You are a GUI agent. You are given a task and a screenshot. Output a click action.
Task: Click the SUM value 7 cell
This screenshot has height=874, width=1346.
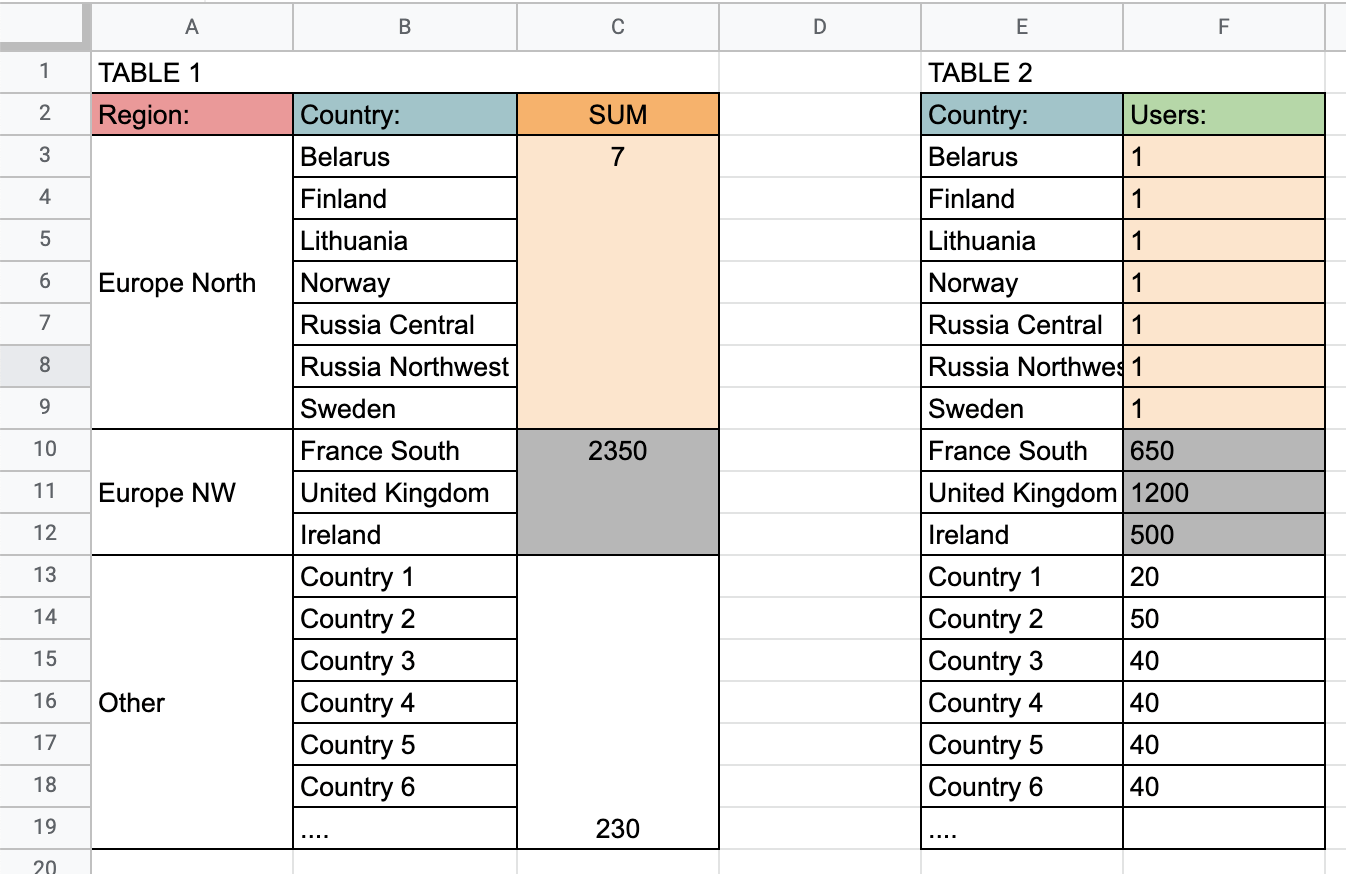[x=618, y=282]
